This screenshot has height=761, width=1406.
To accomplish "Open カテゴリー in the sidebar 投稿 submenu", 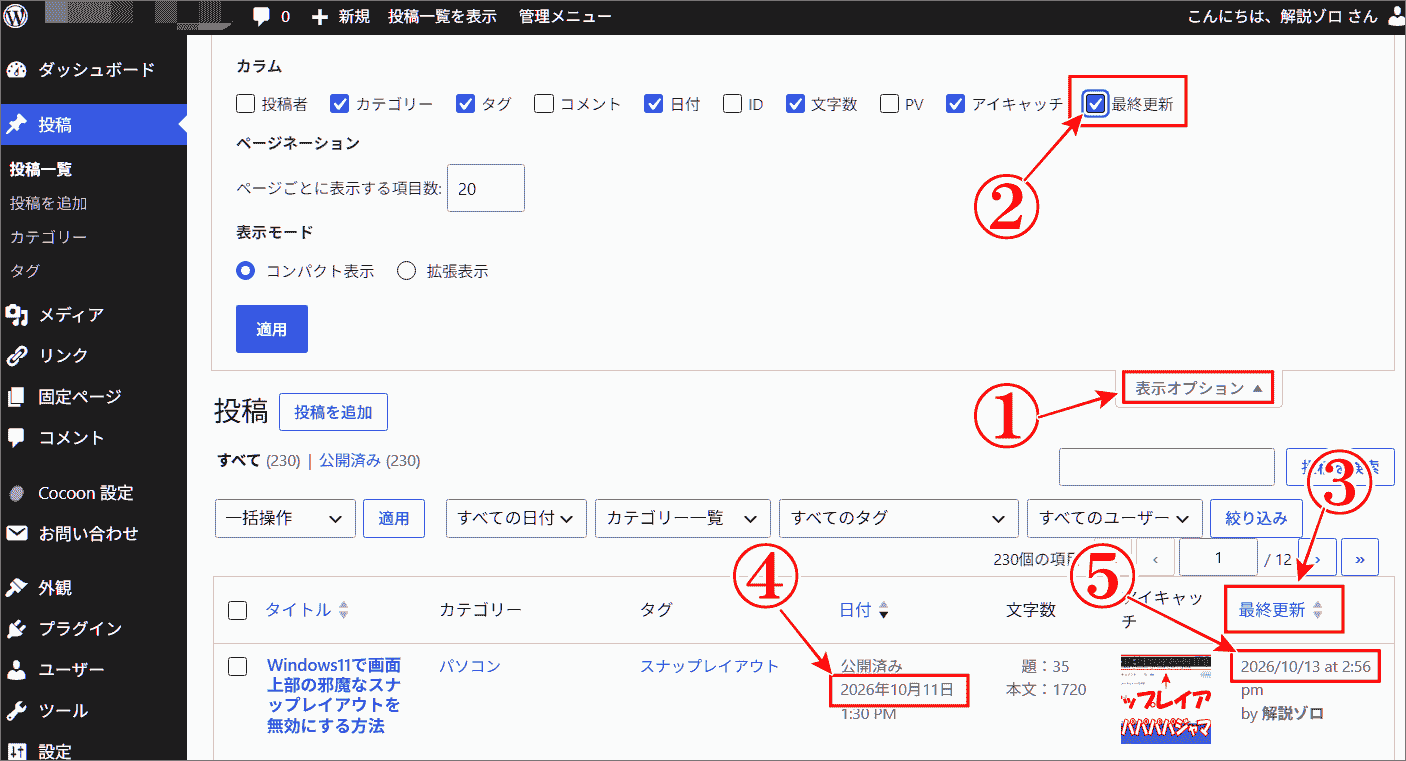I will [48, 237].
